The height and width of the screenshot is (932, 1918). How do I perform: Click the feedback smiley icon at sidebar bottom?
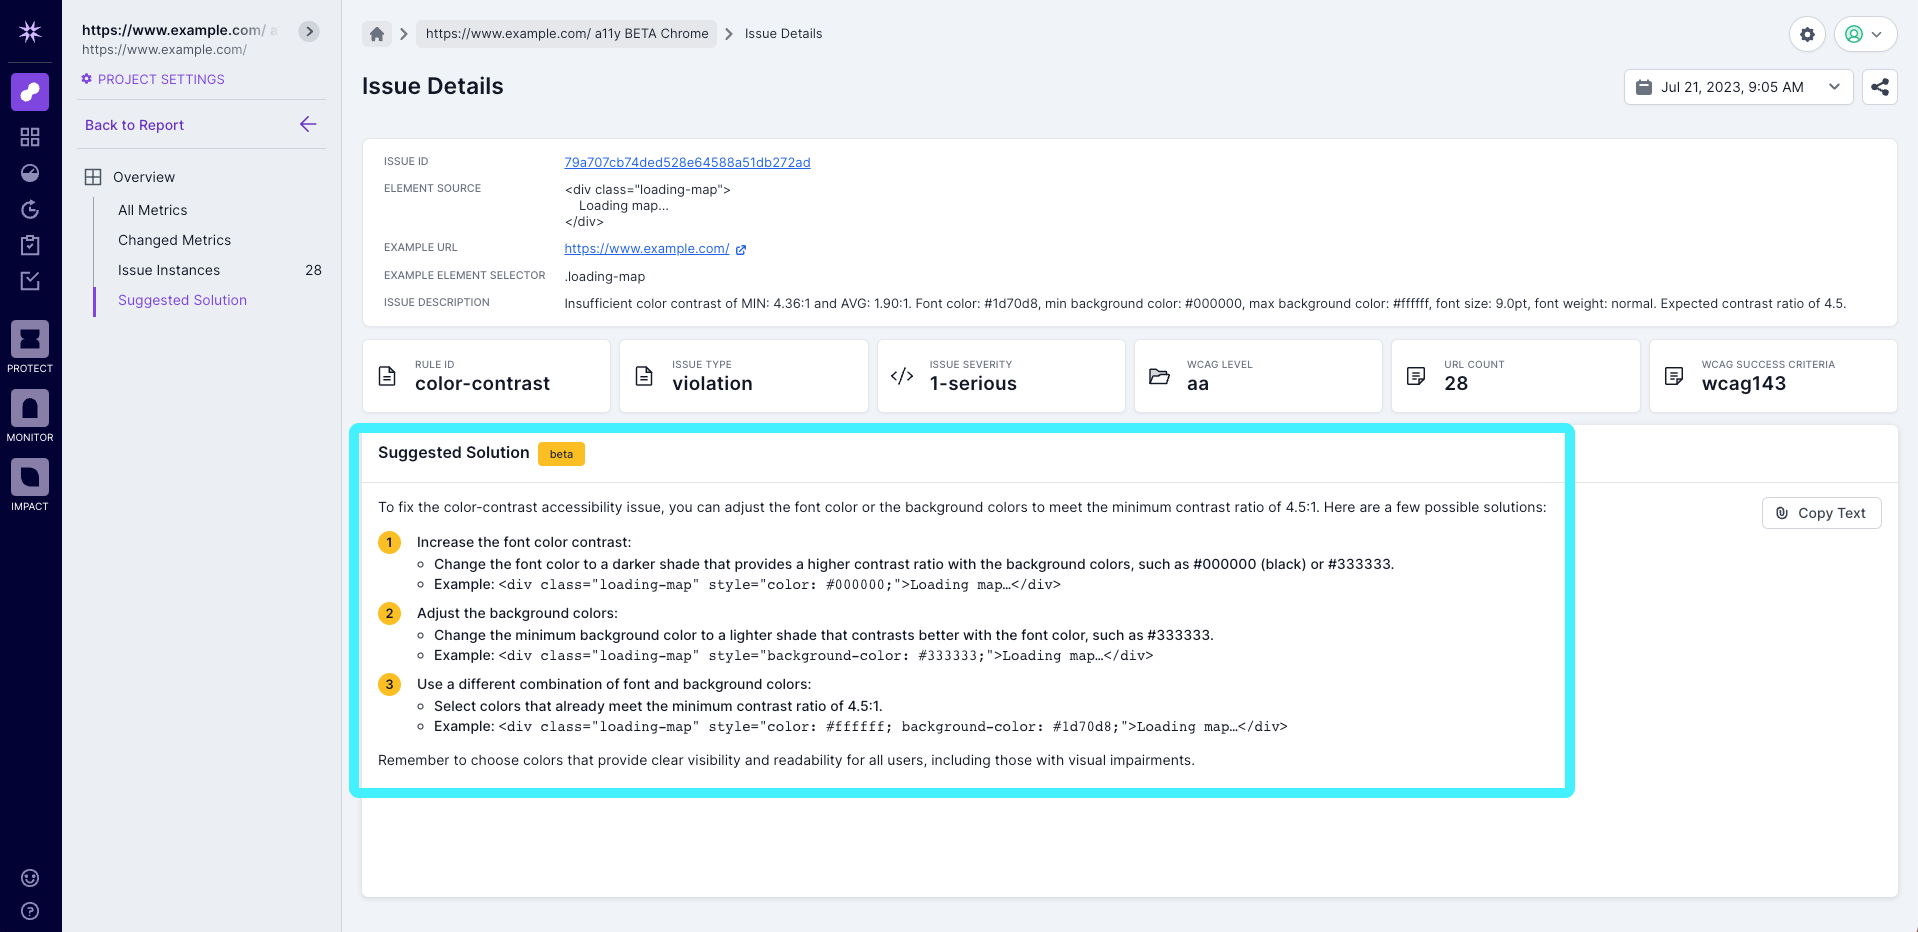coord(30,878)
